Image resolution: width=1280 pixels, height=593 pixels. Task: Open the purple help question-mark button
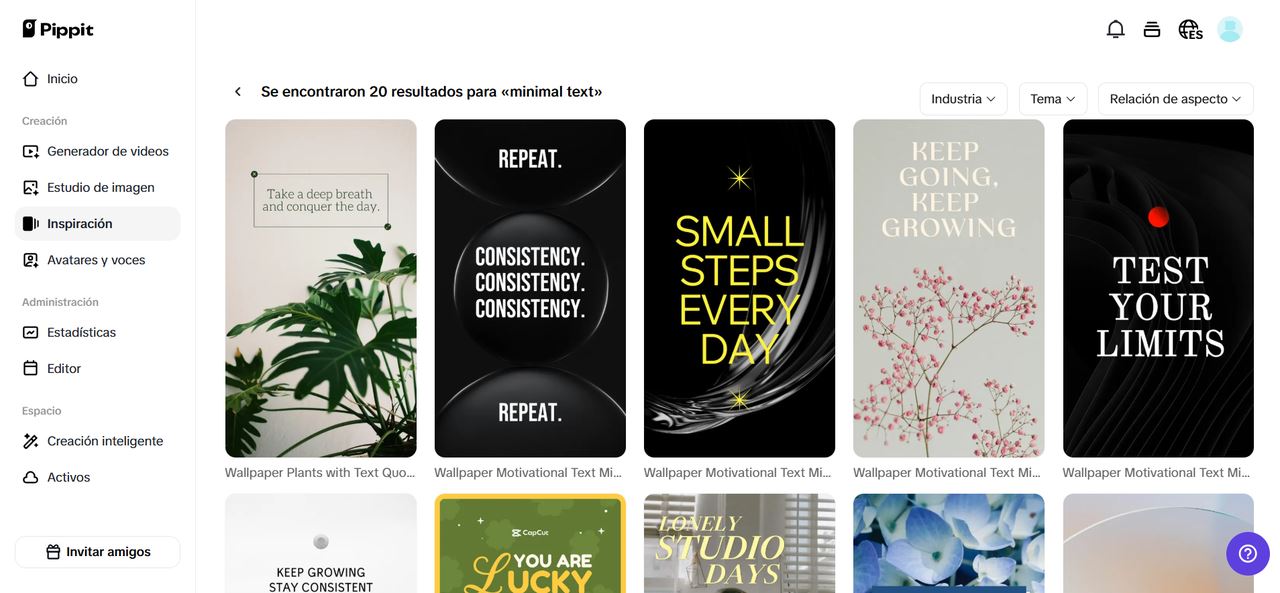[1248, 553]
